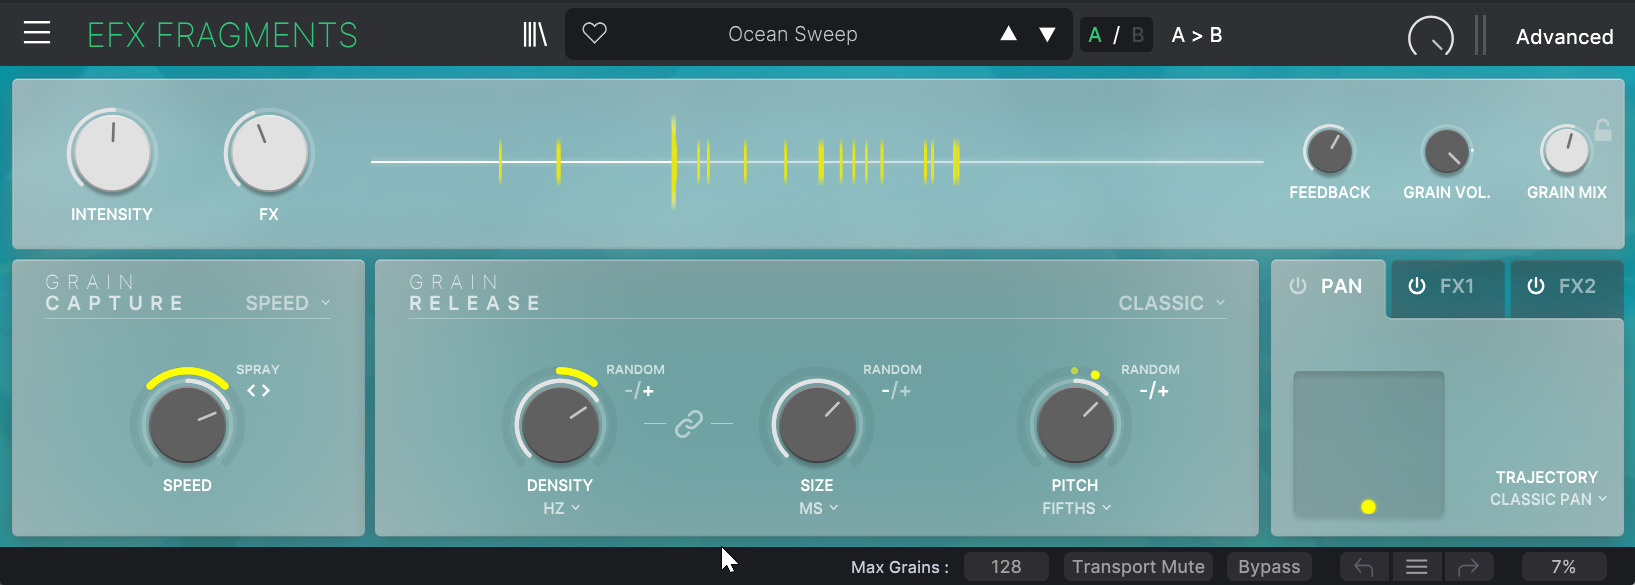This screenshot has width=1635, height=585.
Task: Click the Transport Mute button
Action: 1138,567
